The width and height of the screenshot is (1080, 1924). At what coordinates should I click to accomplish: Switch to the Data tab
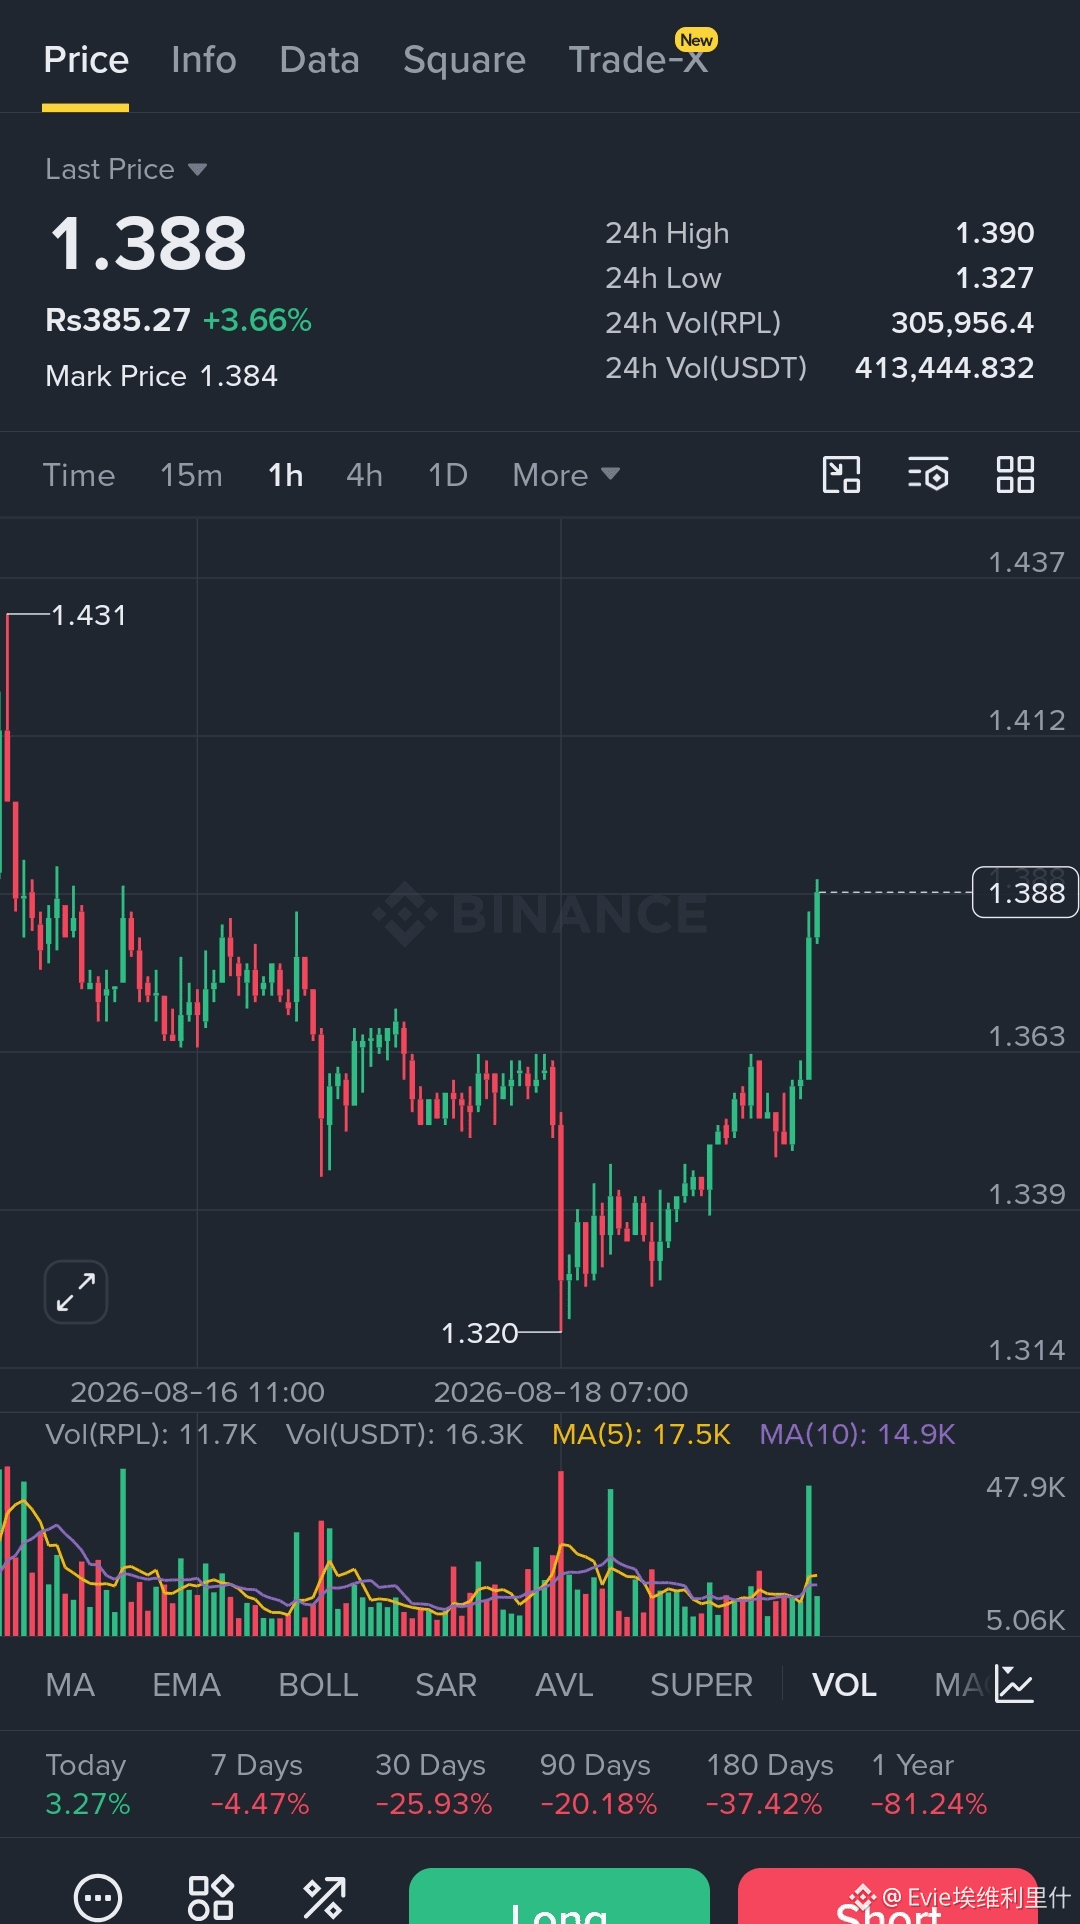319,60
